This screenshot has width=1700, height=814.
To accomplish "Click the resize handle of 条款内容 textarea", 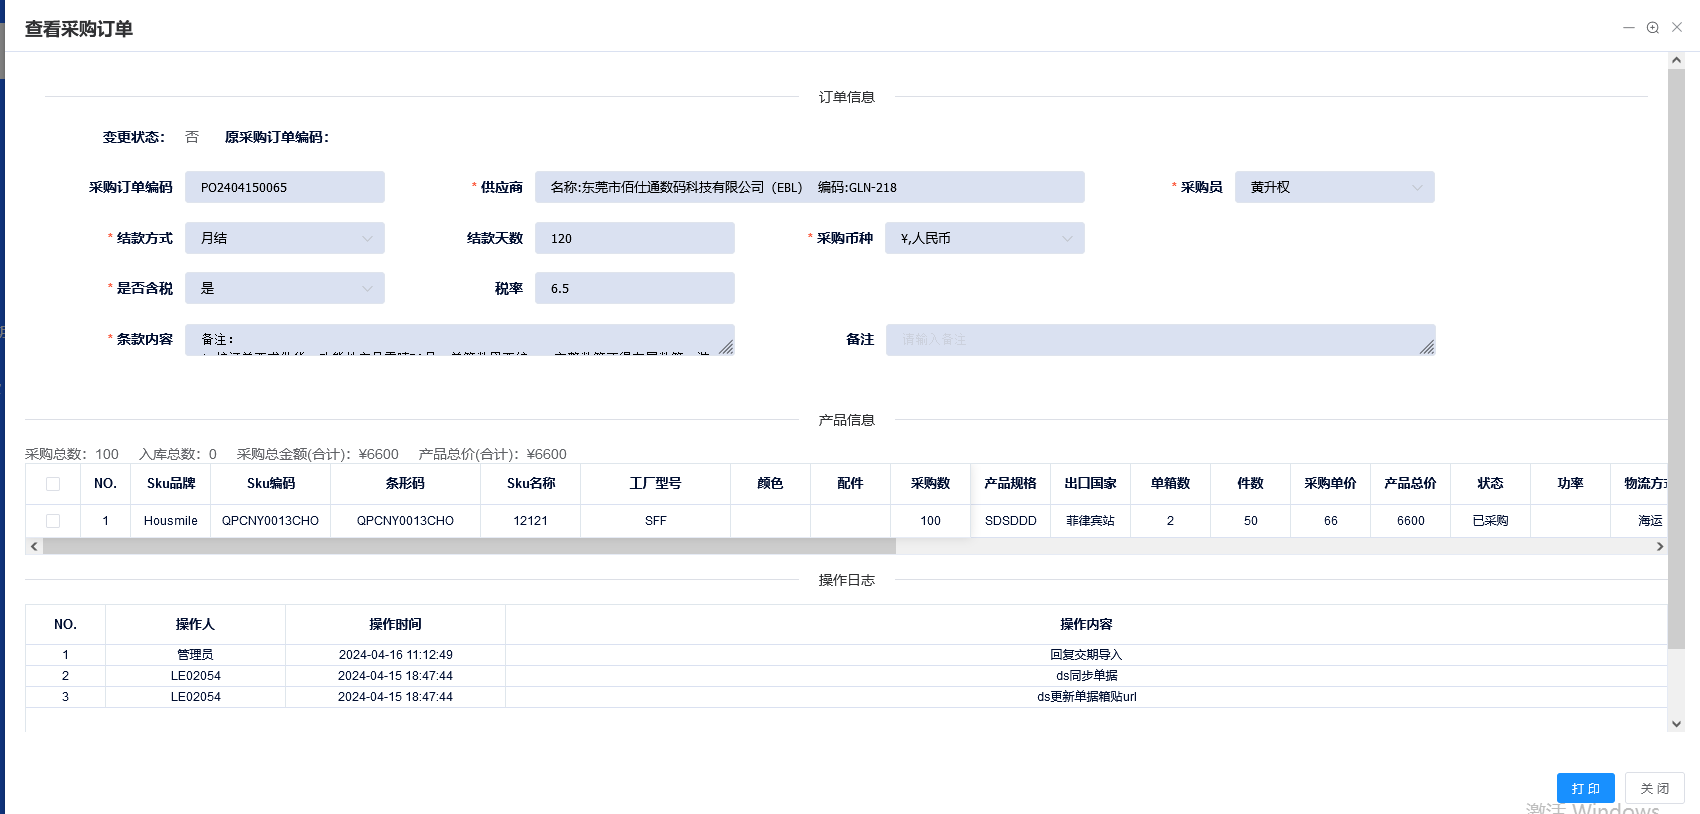I will (x=726, y=347).
